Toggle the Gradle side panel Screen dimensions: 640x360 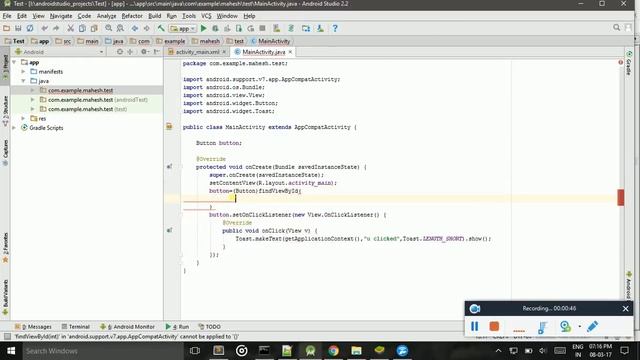coord(629,64)
